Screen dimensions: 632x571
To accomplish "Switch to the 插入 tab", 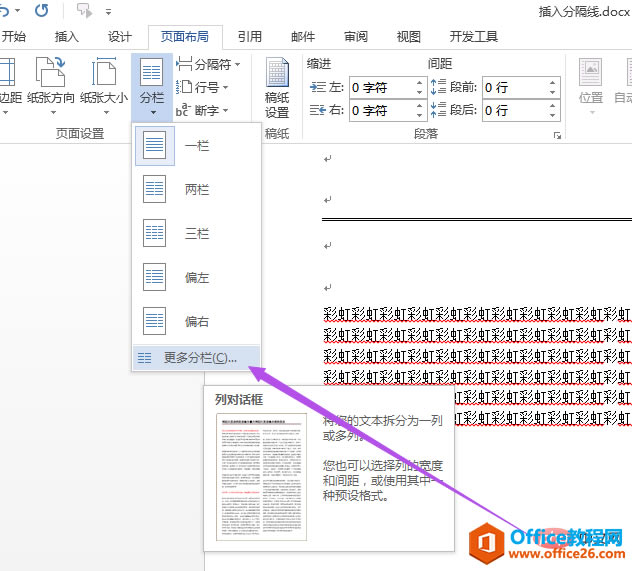I will (x=67, y=37).
